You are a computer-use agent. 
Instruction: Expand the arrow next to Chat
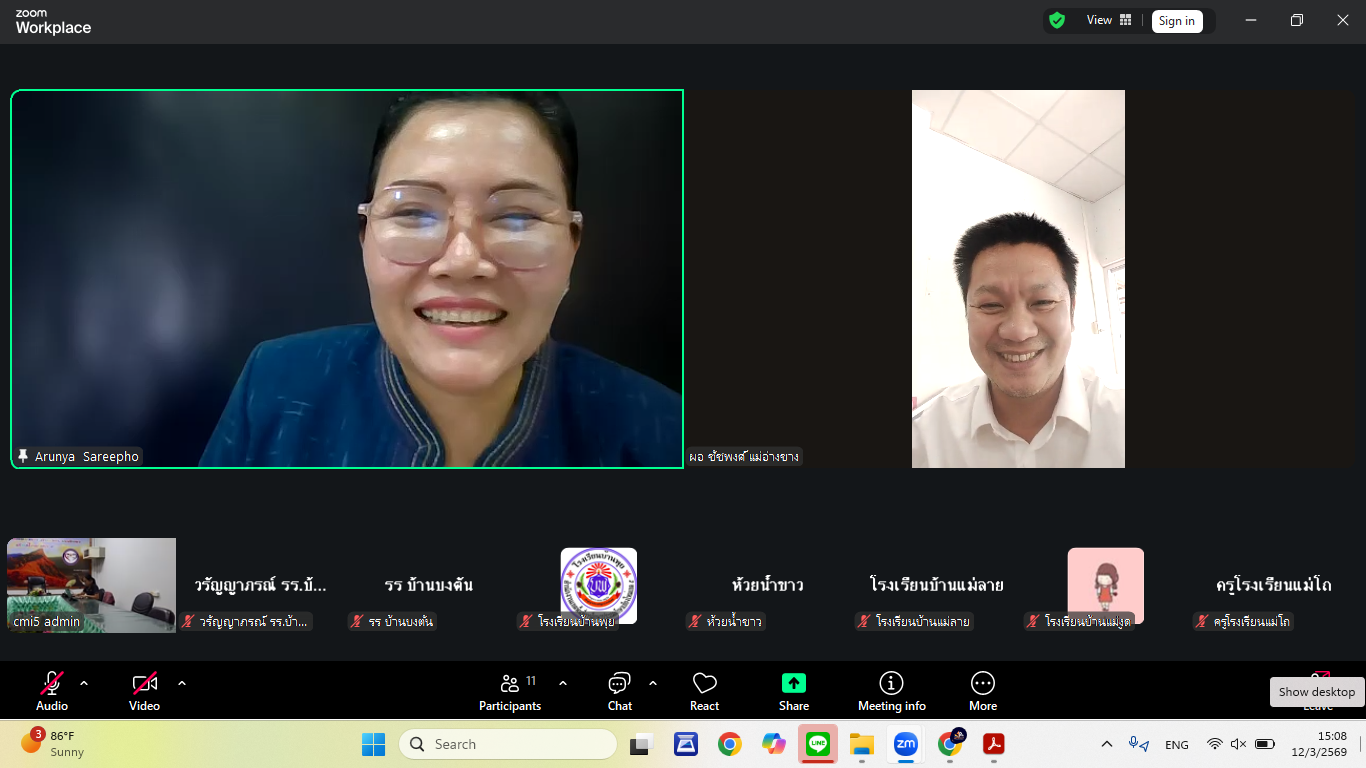tap(653, 683)
